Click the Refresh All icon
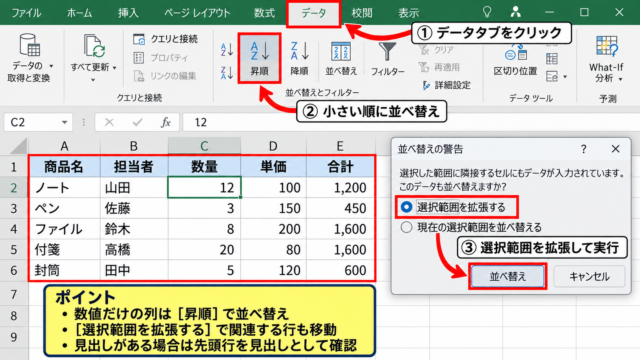 94,46
